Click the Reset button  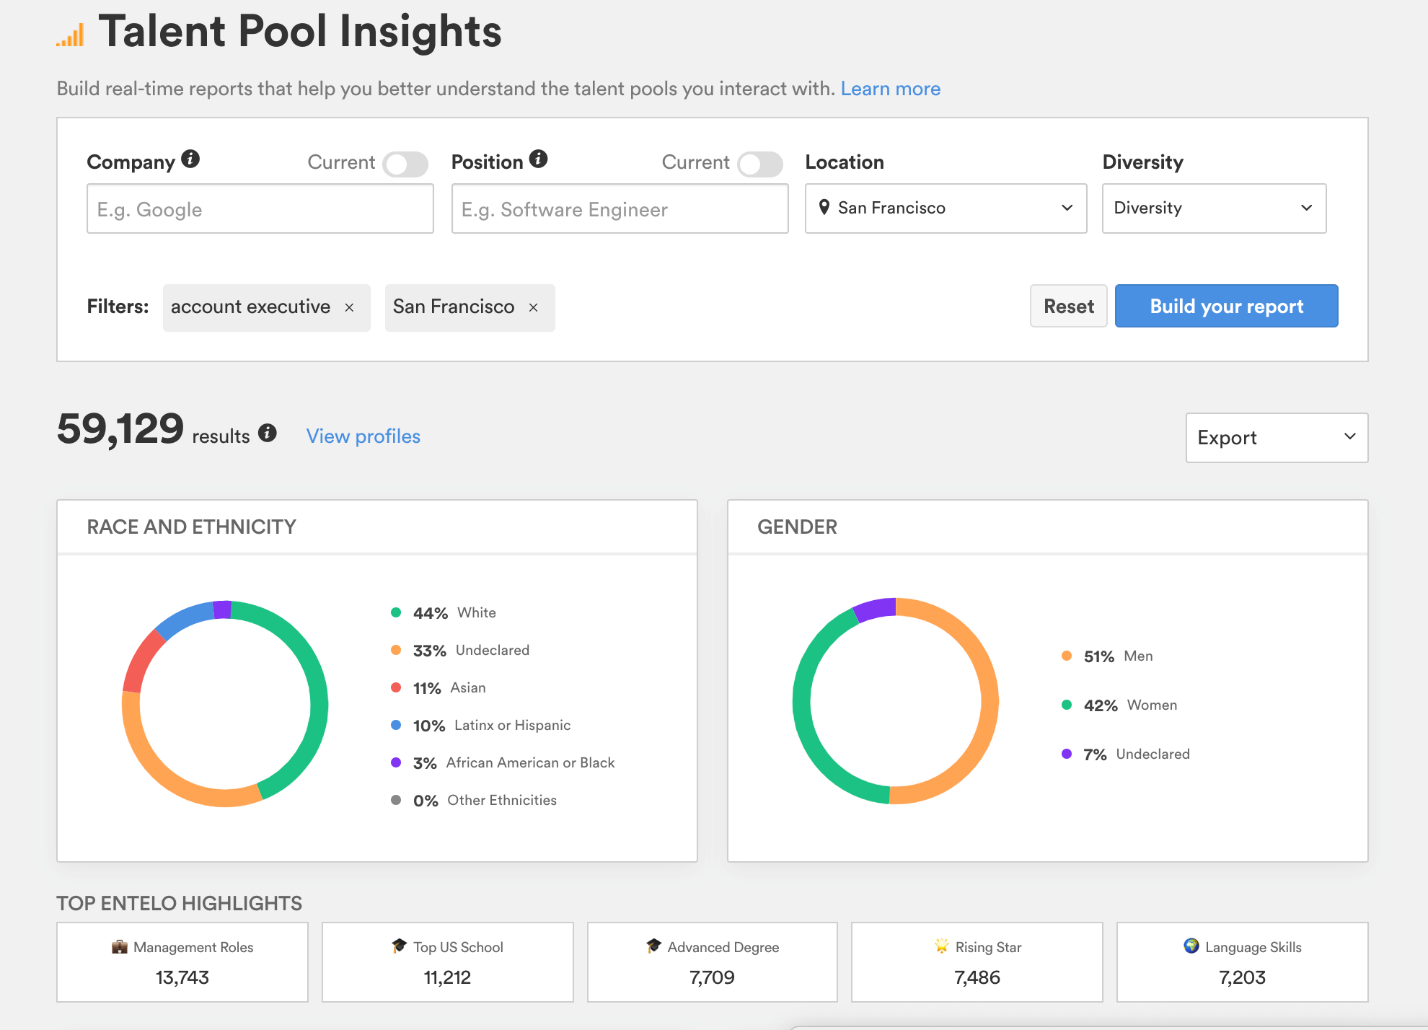(x=1069, y=306)
